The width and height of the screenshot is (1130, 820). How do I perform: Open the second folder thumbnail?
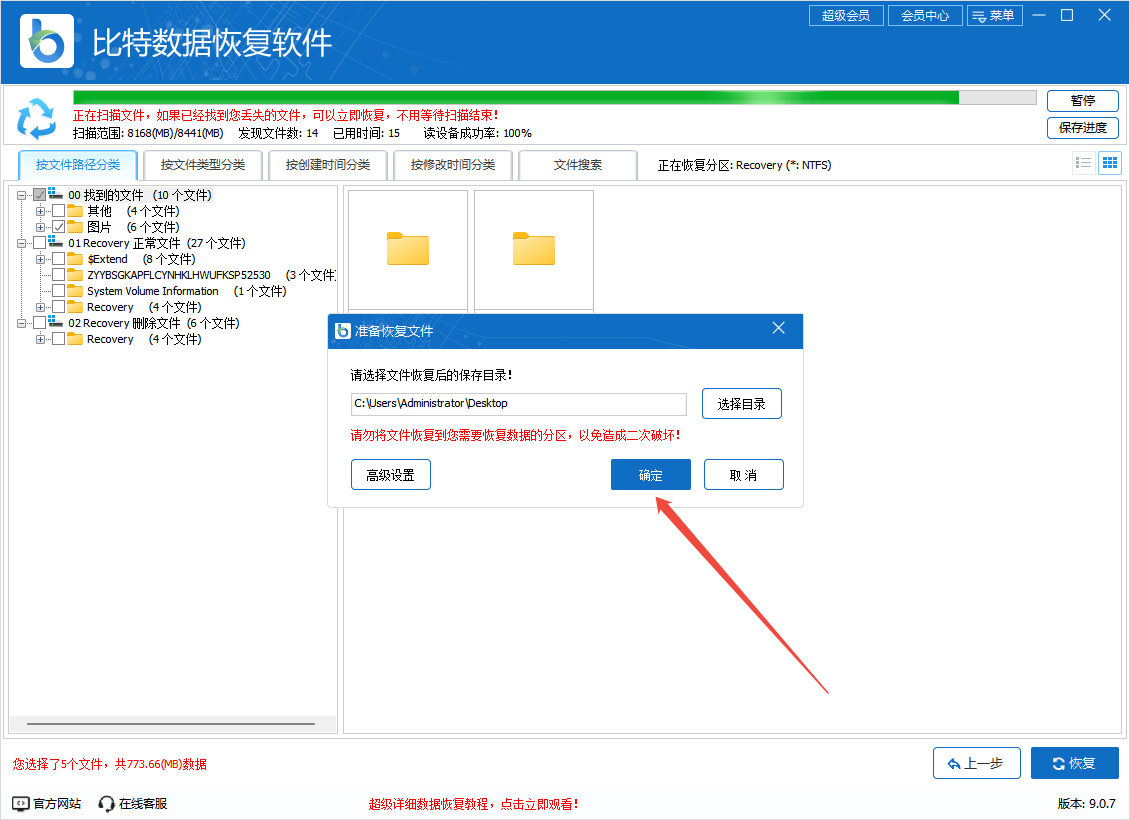click(x=534, y=250)
